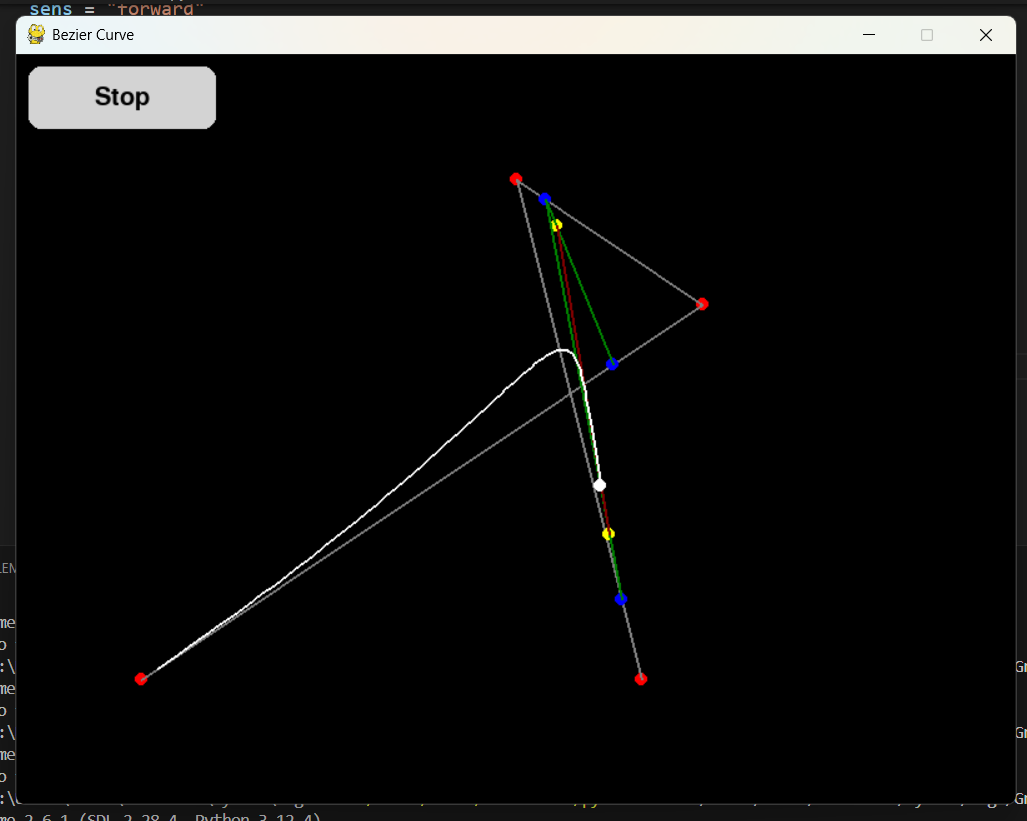Close the Bezier Curve window

[x=985, y=35]
